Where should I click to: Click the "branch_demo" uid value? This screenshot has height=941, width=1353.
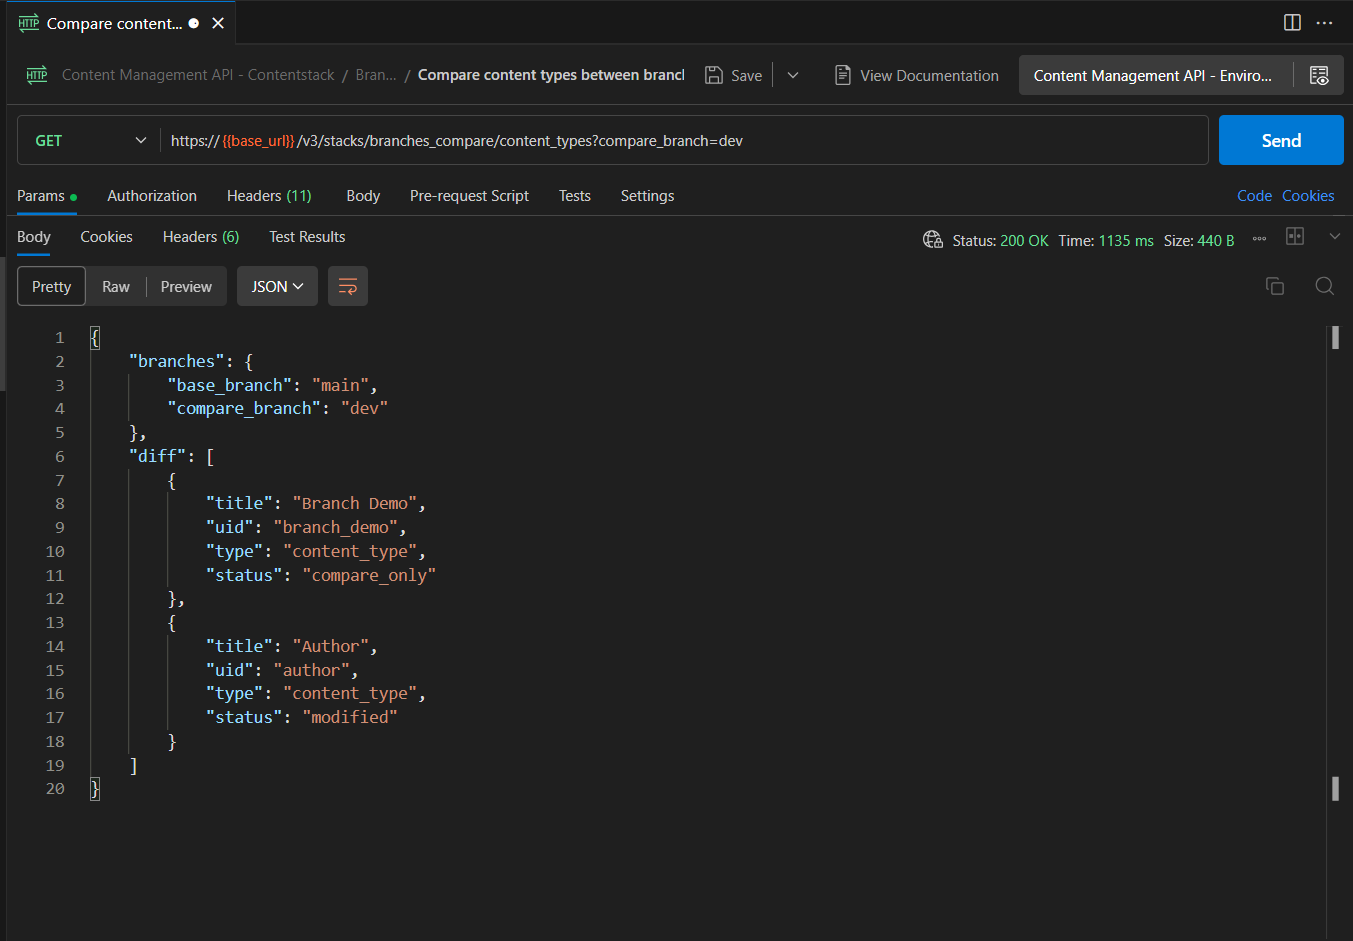pyautogui.click(x=335, y=527)
